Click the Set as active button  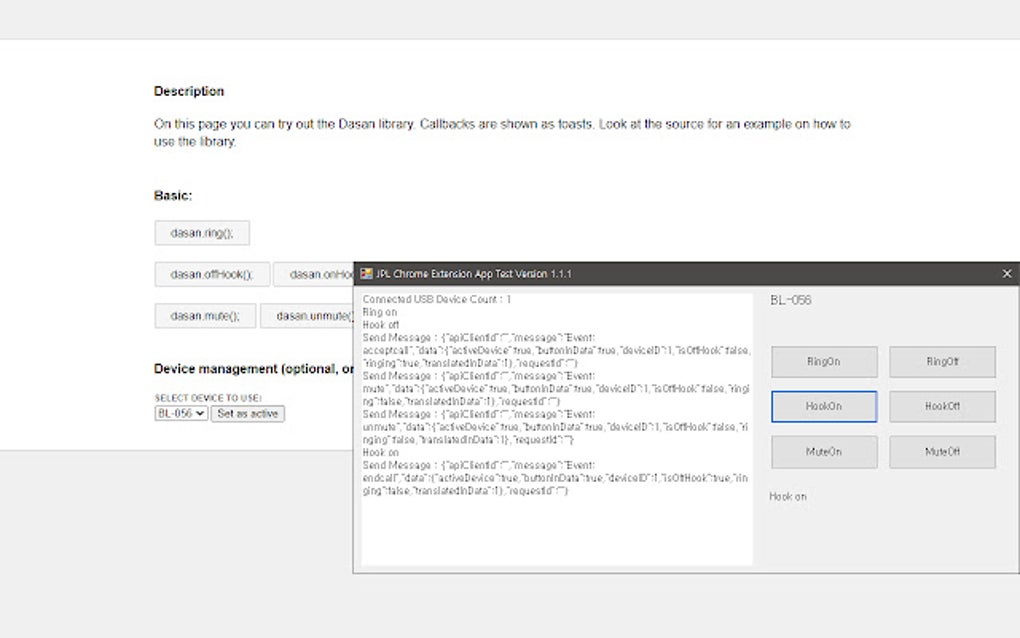[x=248, y=413]
